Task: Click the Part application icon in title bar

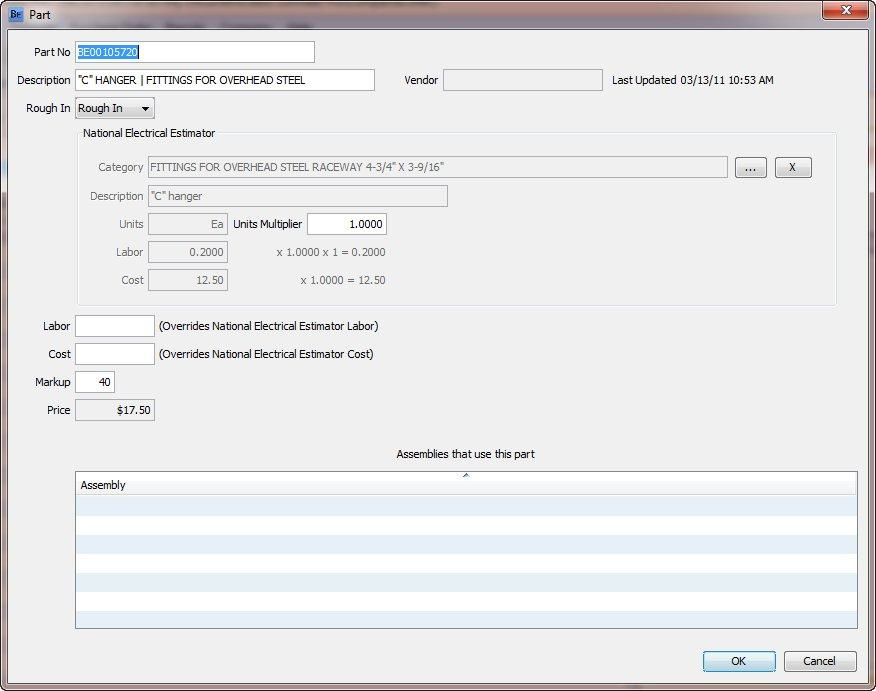Action: click(14, 14)
